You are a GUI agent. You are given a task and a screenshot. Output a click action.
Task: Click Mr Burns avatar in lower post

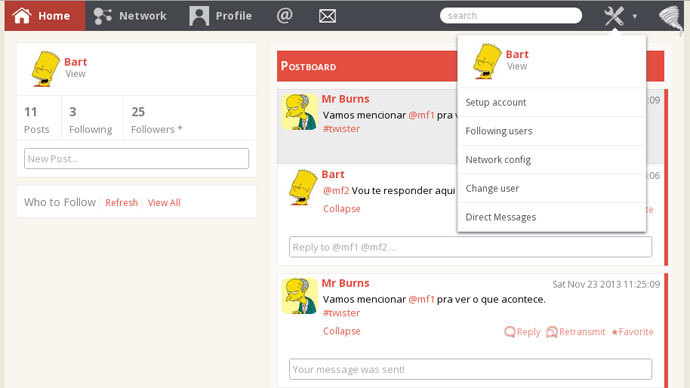pyautogui.click(x=299, y=296)
